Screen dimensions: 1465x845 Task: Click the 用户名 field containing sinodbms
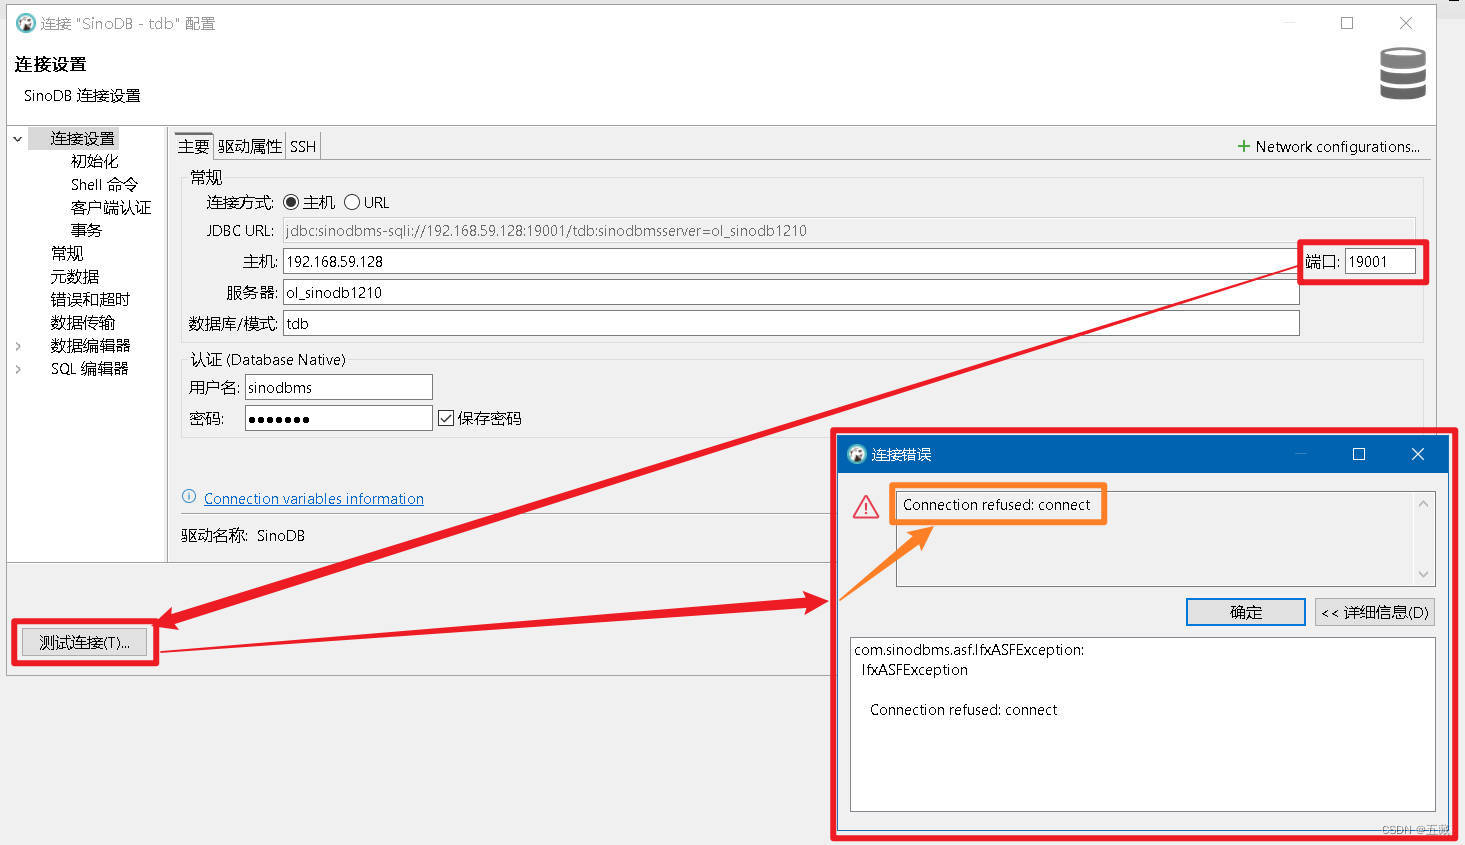coord(338,387)
